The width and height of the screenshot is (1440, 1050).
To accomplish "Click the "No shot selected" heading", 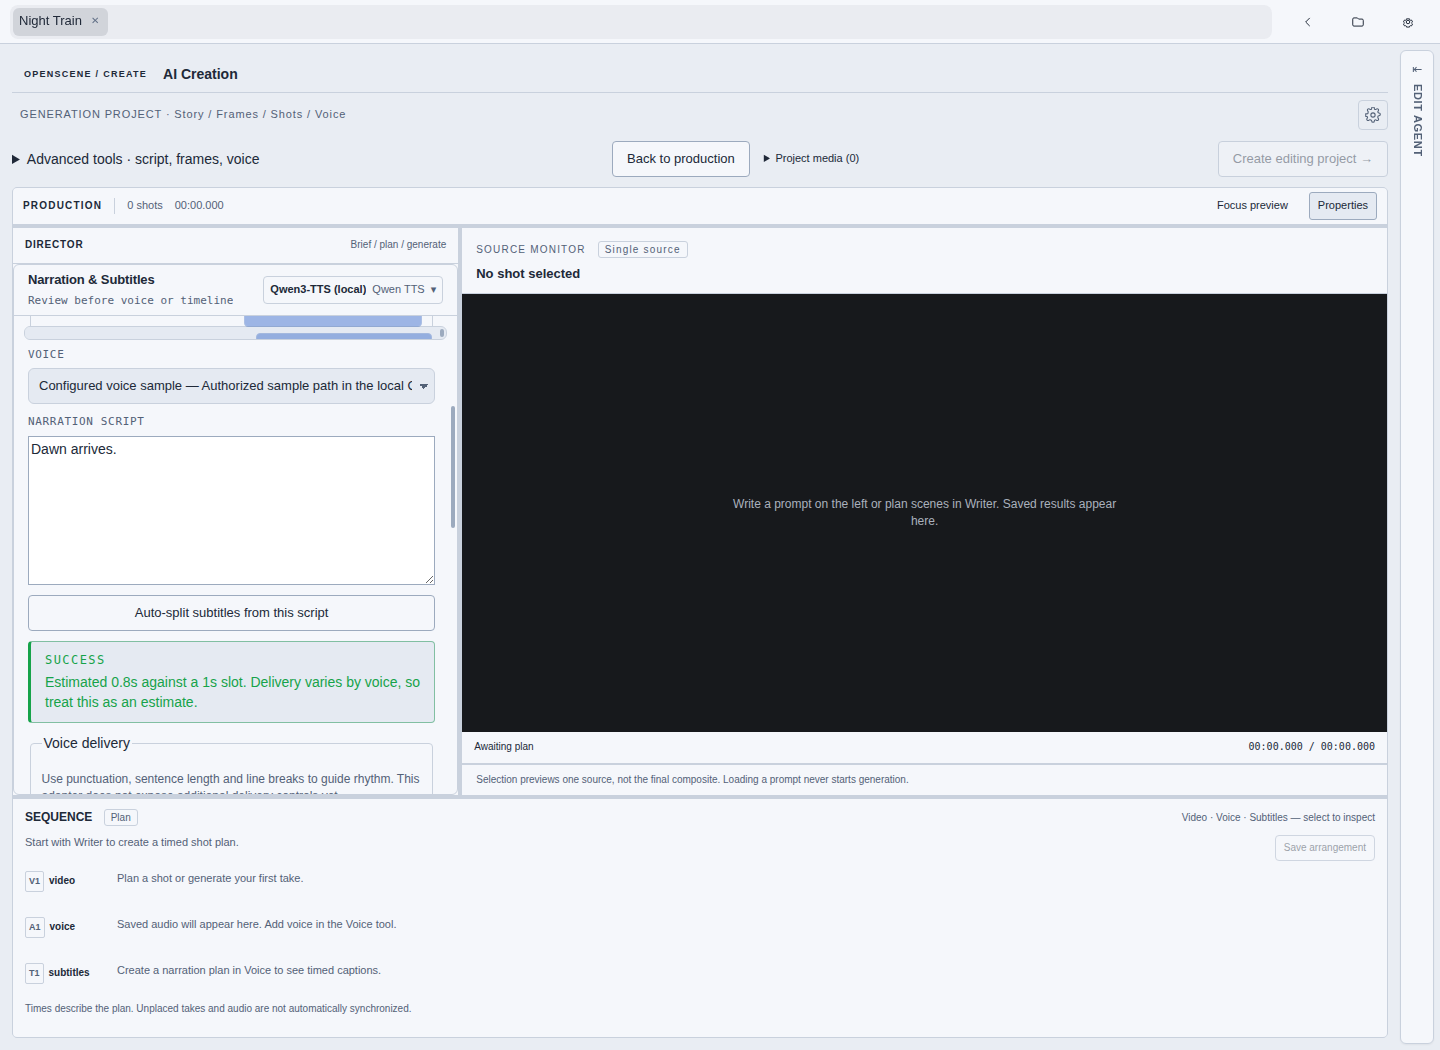I will click(528, 274).
